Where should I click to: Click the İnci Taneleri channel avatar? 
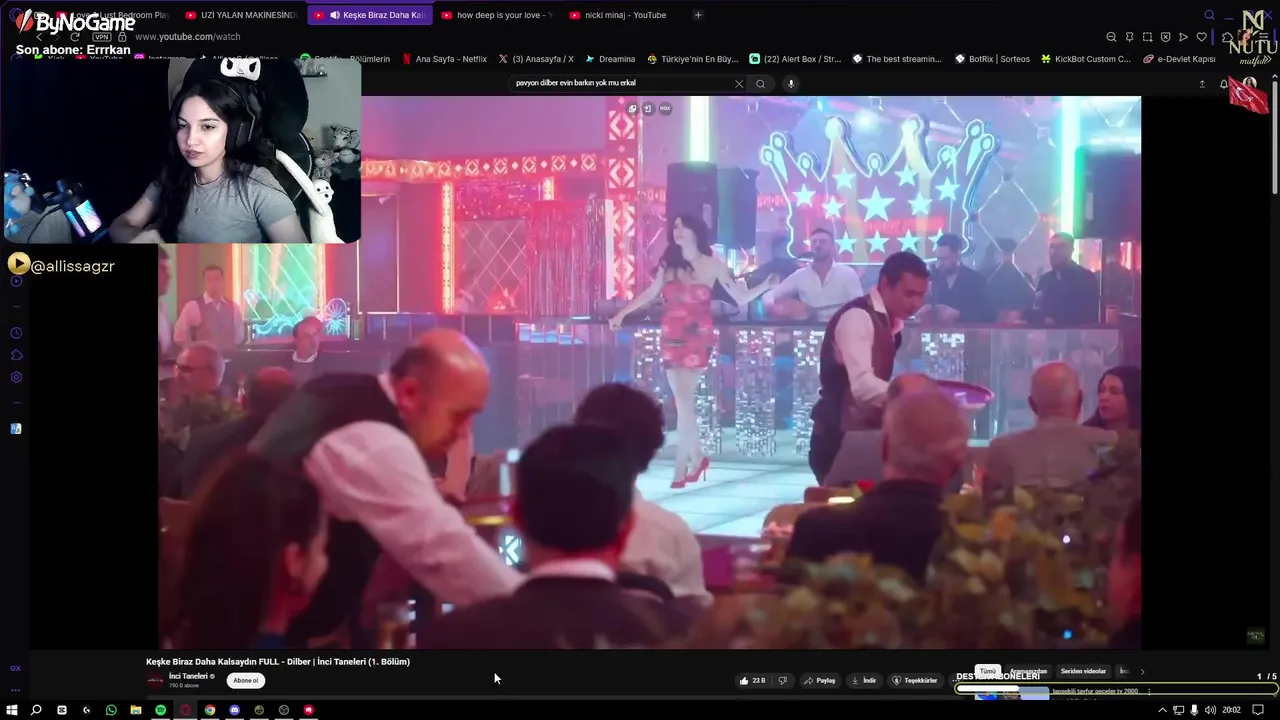(x=155, y=680)
